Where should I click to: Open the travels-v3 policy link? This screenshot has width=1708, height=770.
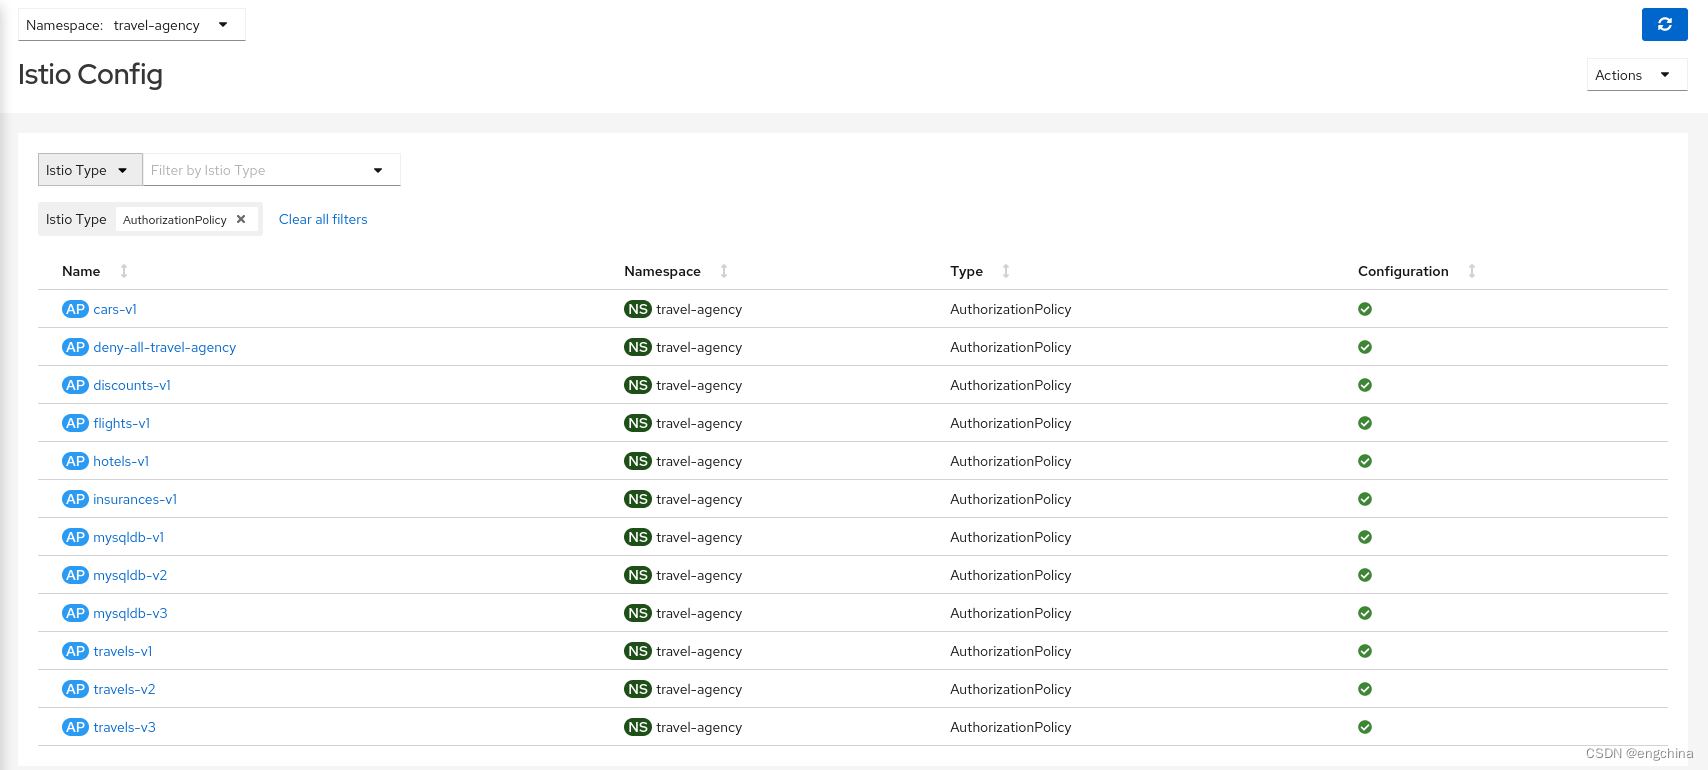click(124, 727)
